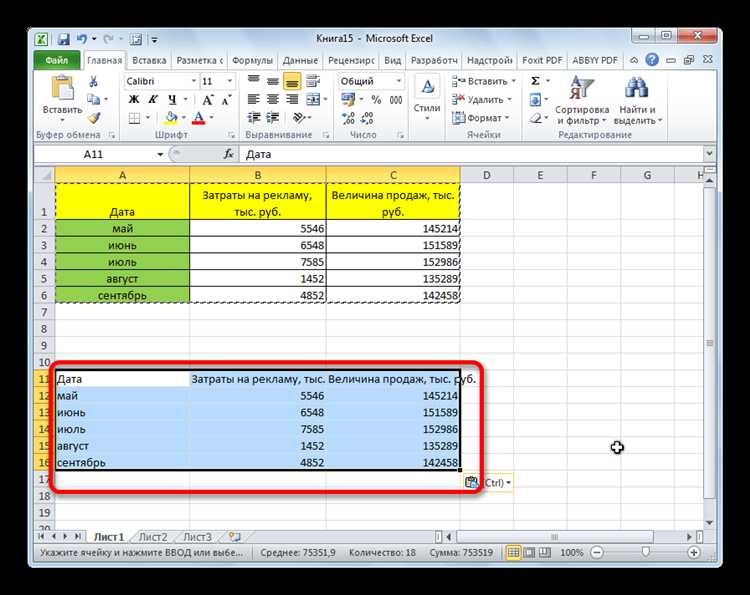Click the Save icon in quick access toolbar

(x=63, y=39)
